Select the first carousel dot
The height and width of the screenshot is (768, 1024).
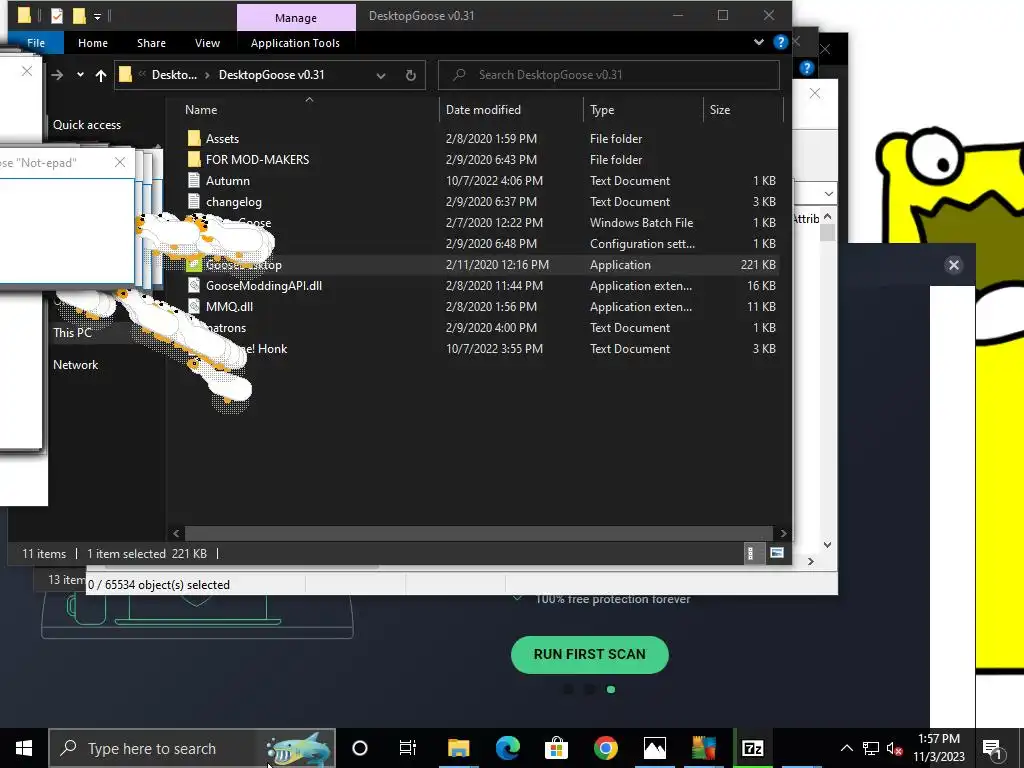[x=568, y=689]
